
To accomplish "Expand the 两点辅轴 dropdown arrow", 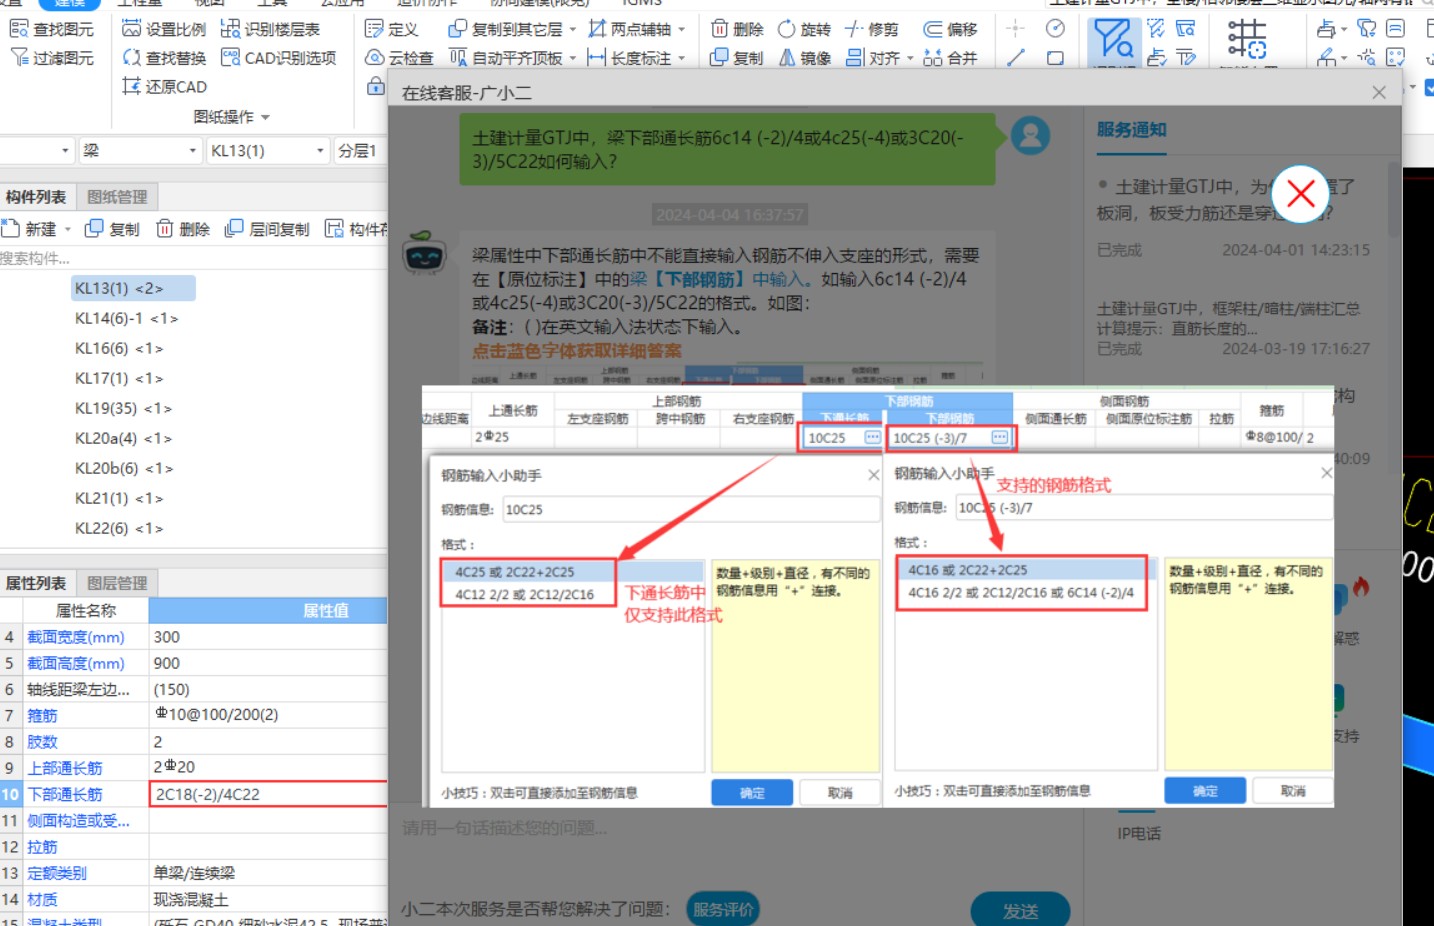I will pyautogui.click(x=682, y=29).
